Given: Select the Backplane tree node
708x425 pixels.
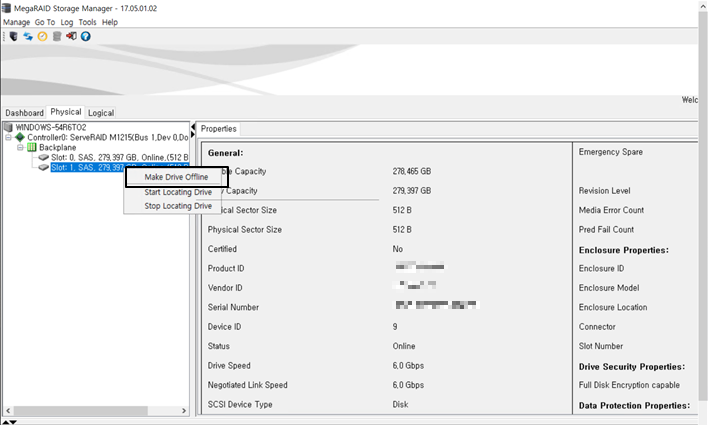Looking at the screenshot, I should 57,147.
